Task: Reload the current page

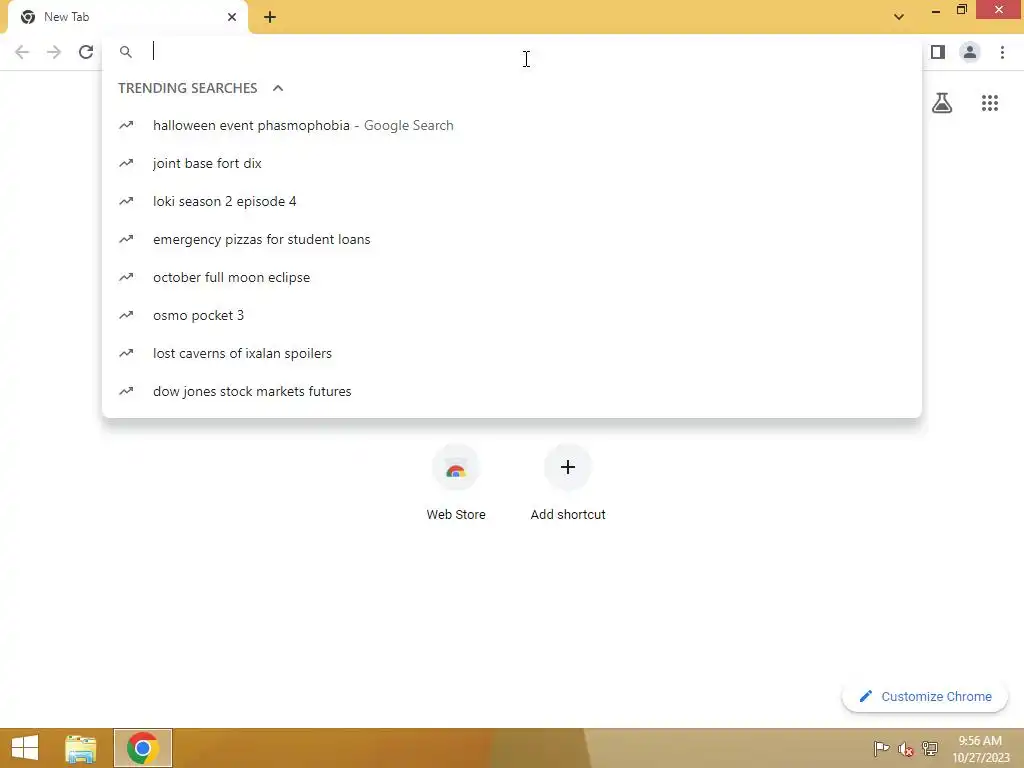Action: coord(86,52)
